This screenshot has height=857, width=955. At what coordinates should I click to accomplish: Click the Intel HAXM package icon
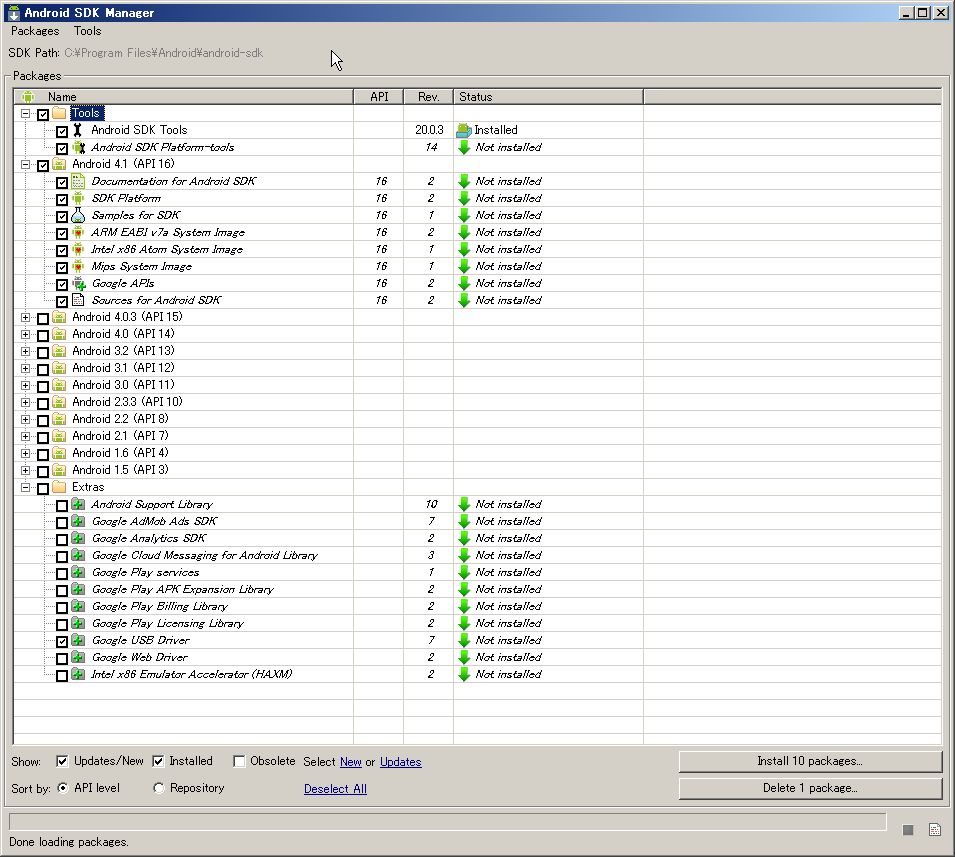tap(78, 674)
